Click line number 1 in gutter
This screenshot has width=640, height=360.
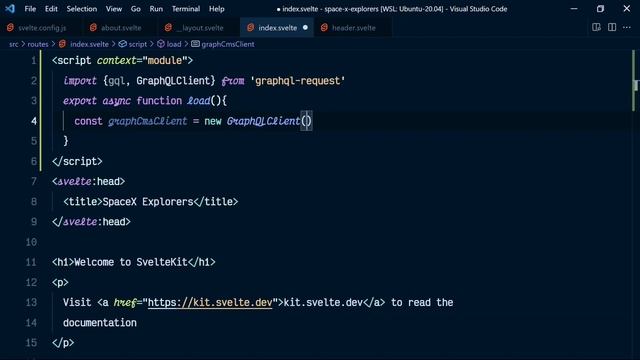click(x=33, y=61)
